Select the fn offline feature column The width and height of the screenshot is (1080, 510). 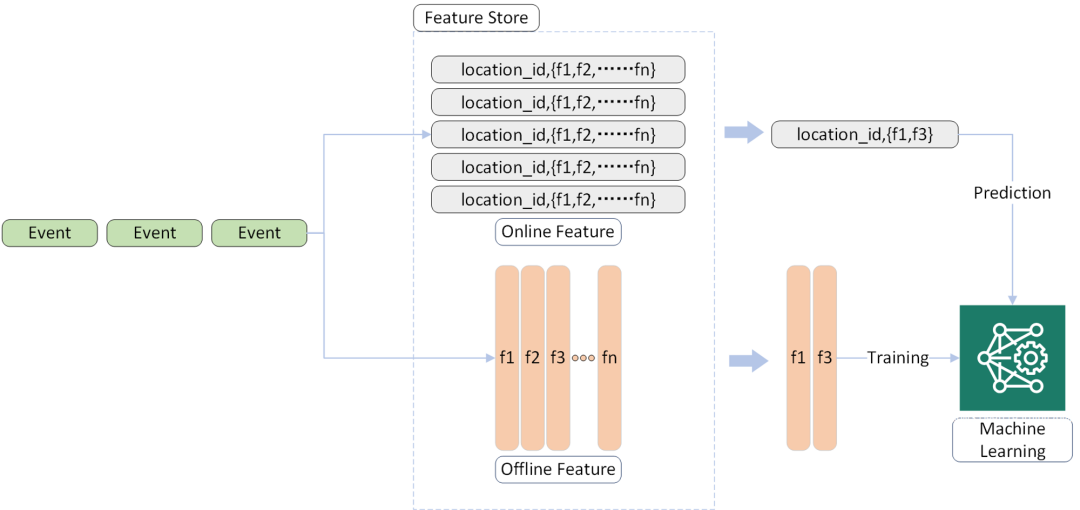(x=610, y=358)
